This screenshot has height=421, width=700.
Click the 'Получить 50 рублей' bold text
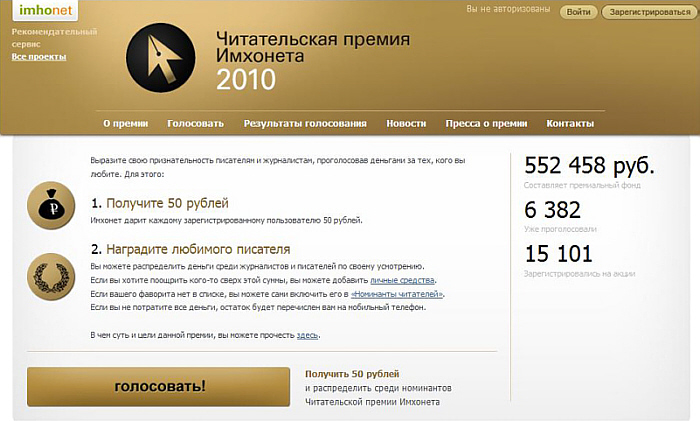click(x=352, y=374)
